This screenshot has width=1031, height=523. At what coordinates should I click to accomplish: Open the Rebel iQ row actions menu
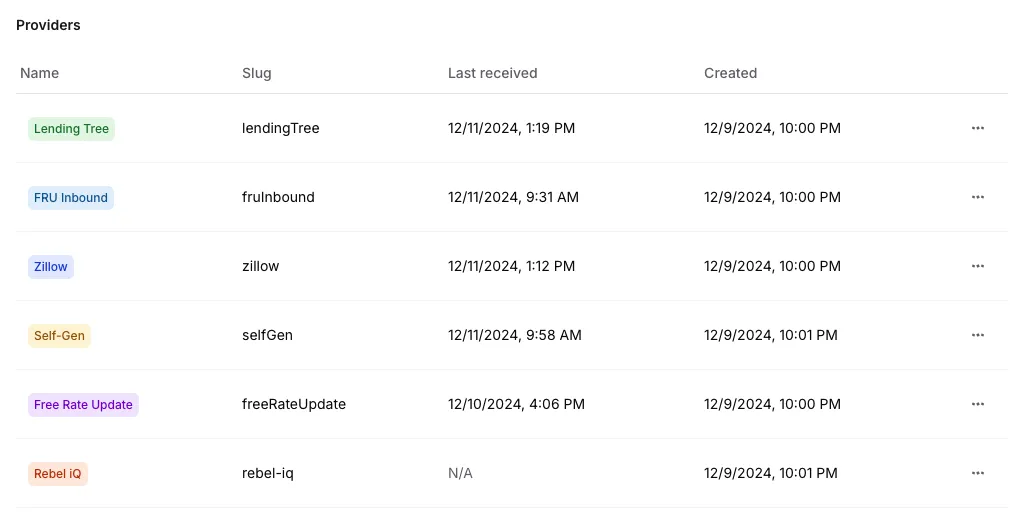[x=977, y=473]
